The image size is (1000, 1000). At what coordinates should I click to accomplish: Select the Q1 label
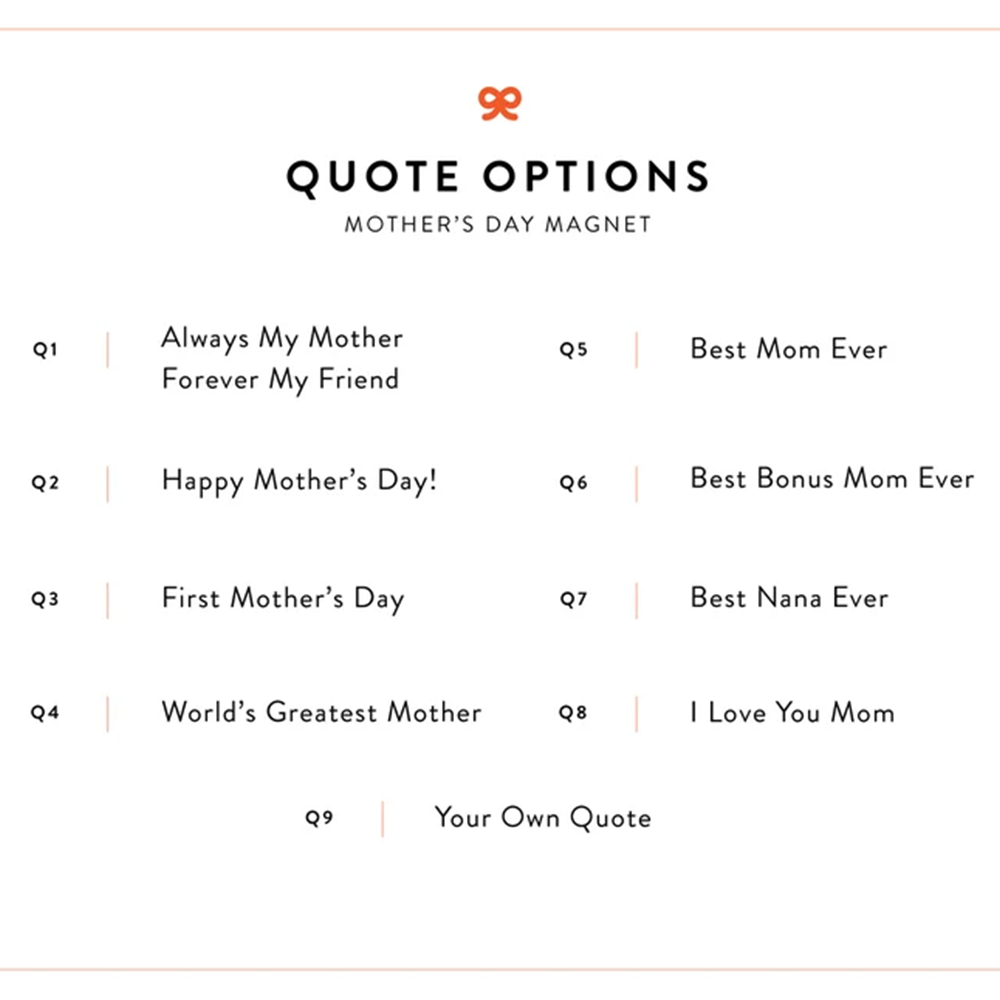point(45,349)
